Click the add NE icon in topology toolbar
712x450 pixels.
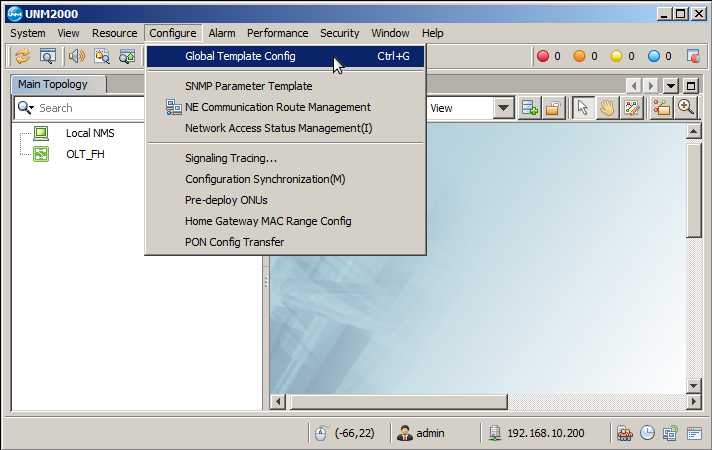tap(529, 108)
